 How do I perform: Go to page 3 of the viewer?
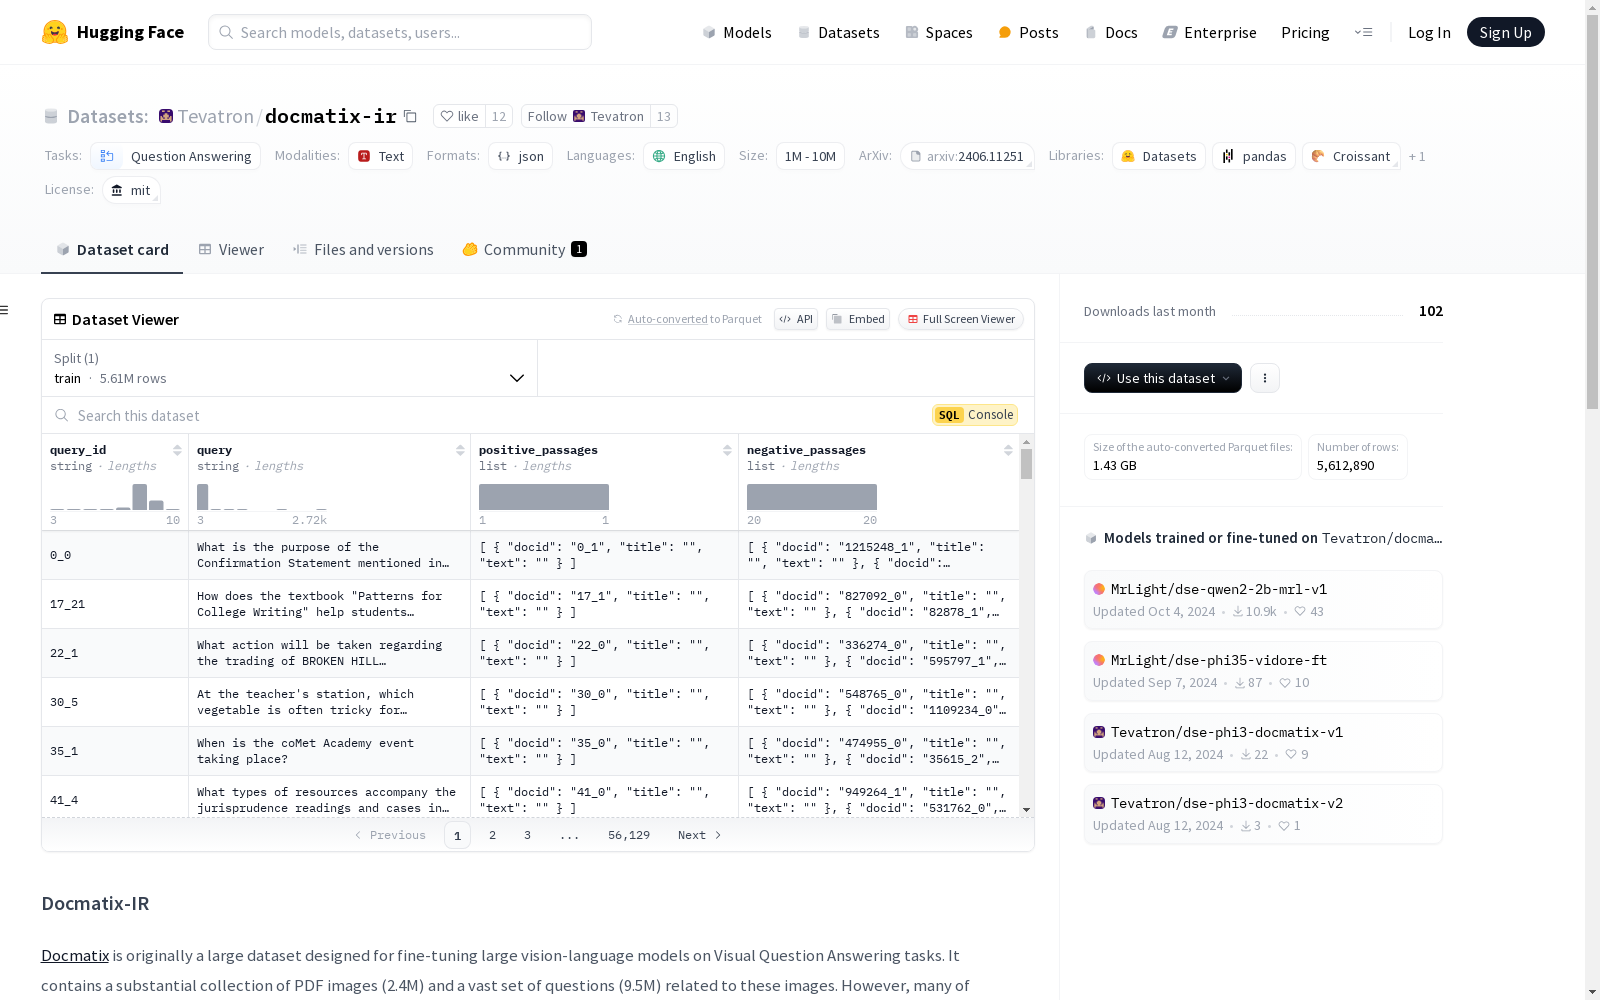pos(527,835)
